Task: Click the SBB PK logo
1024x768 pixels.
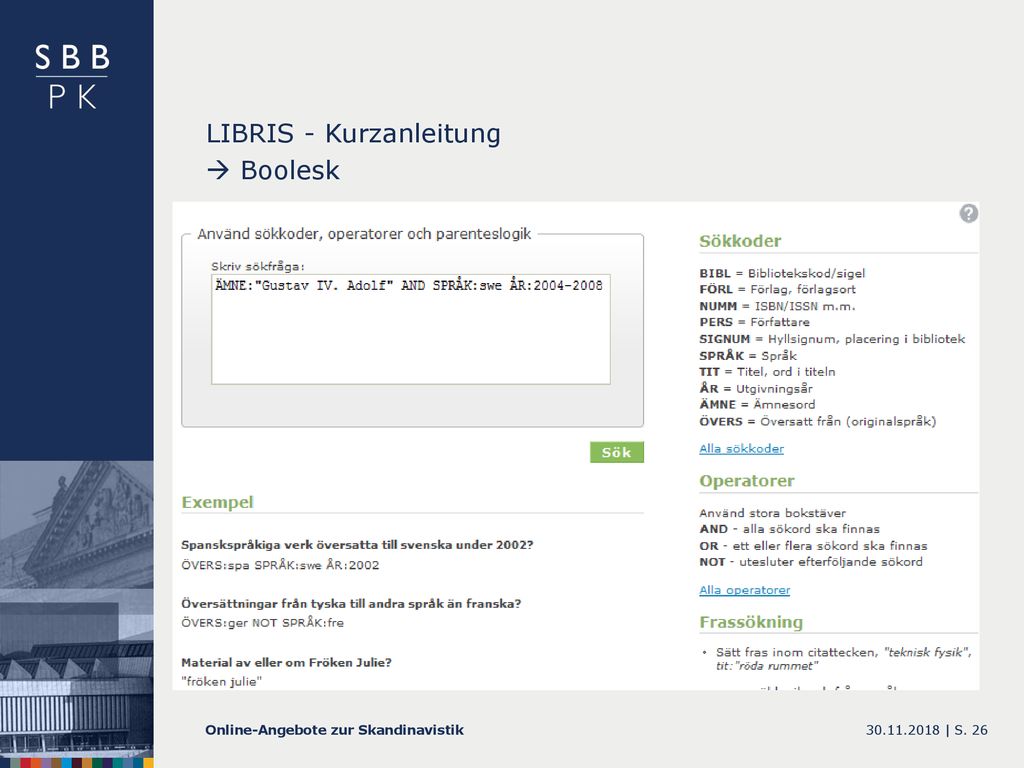Action: pos(72,76)
